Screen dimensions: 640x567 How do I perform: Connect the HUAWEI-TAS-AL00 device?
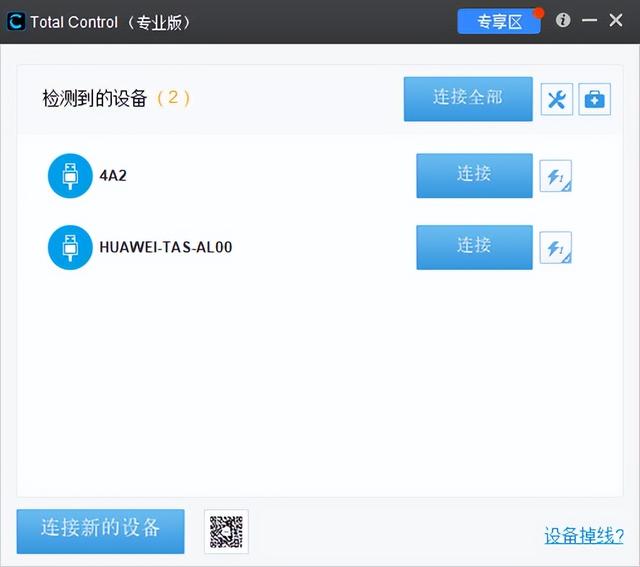point(474,247)
